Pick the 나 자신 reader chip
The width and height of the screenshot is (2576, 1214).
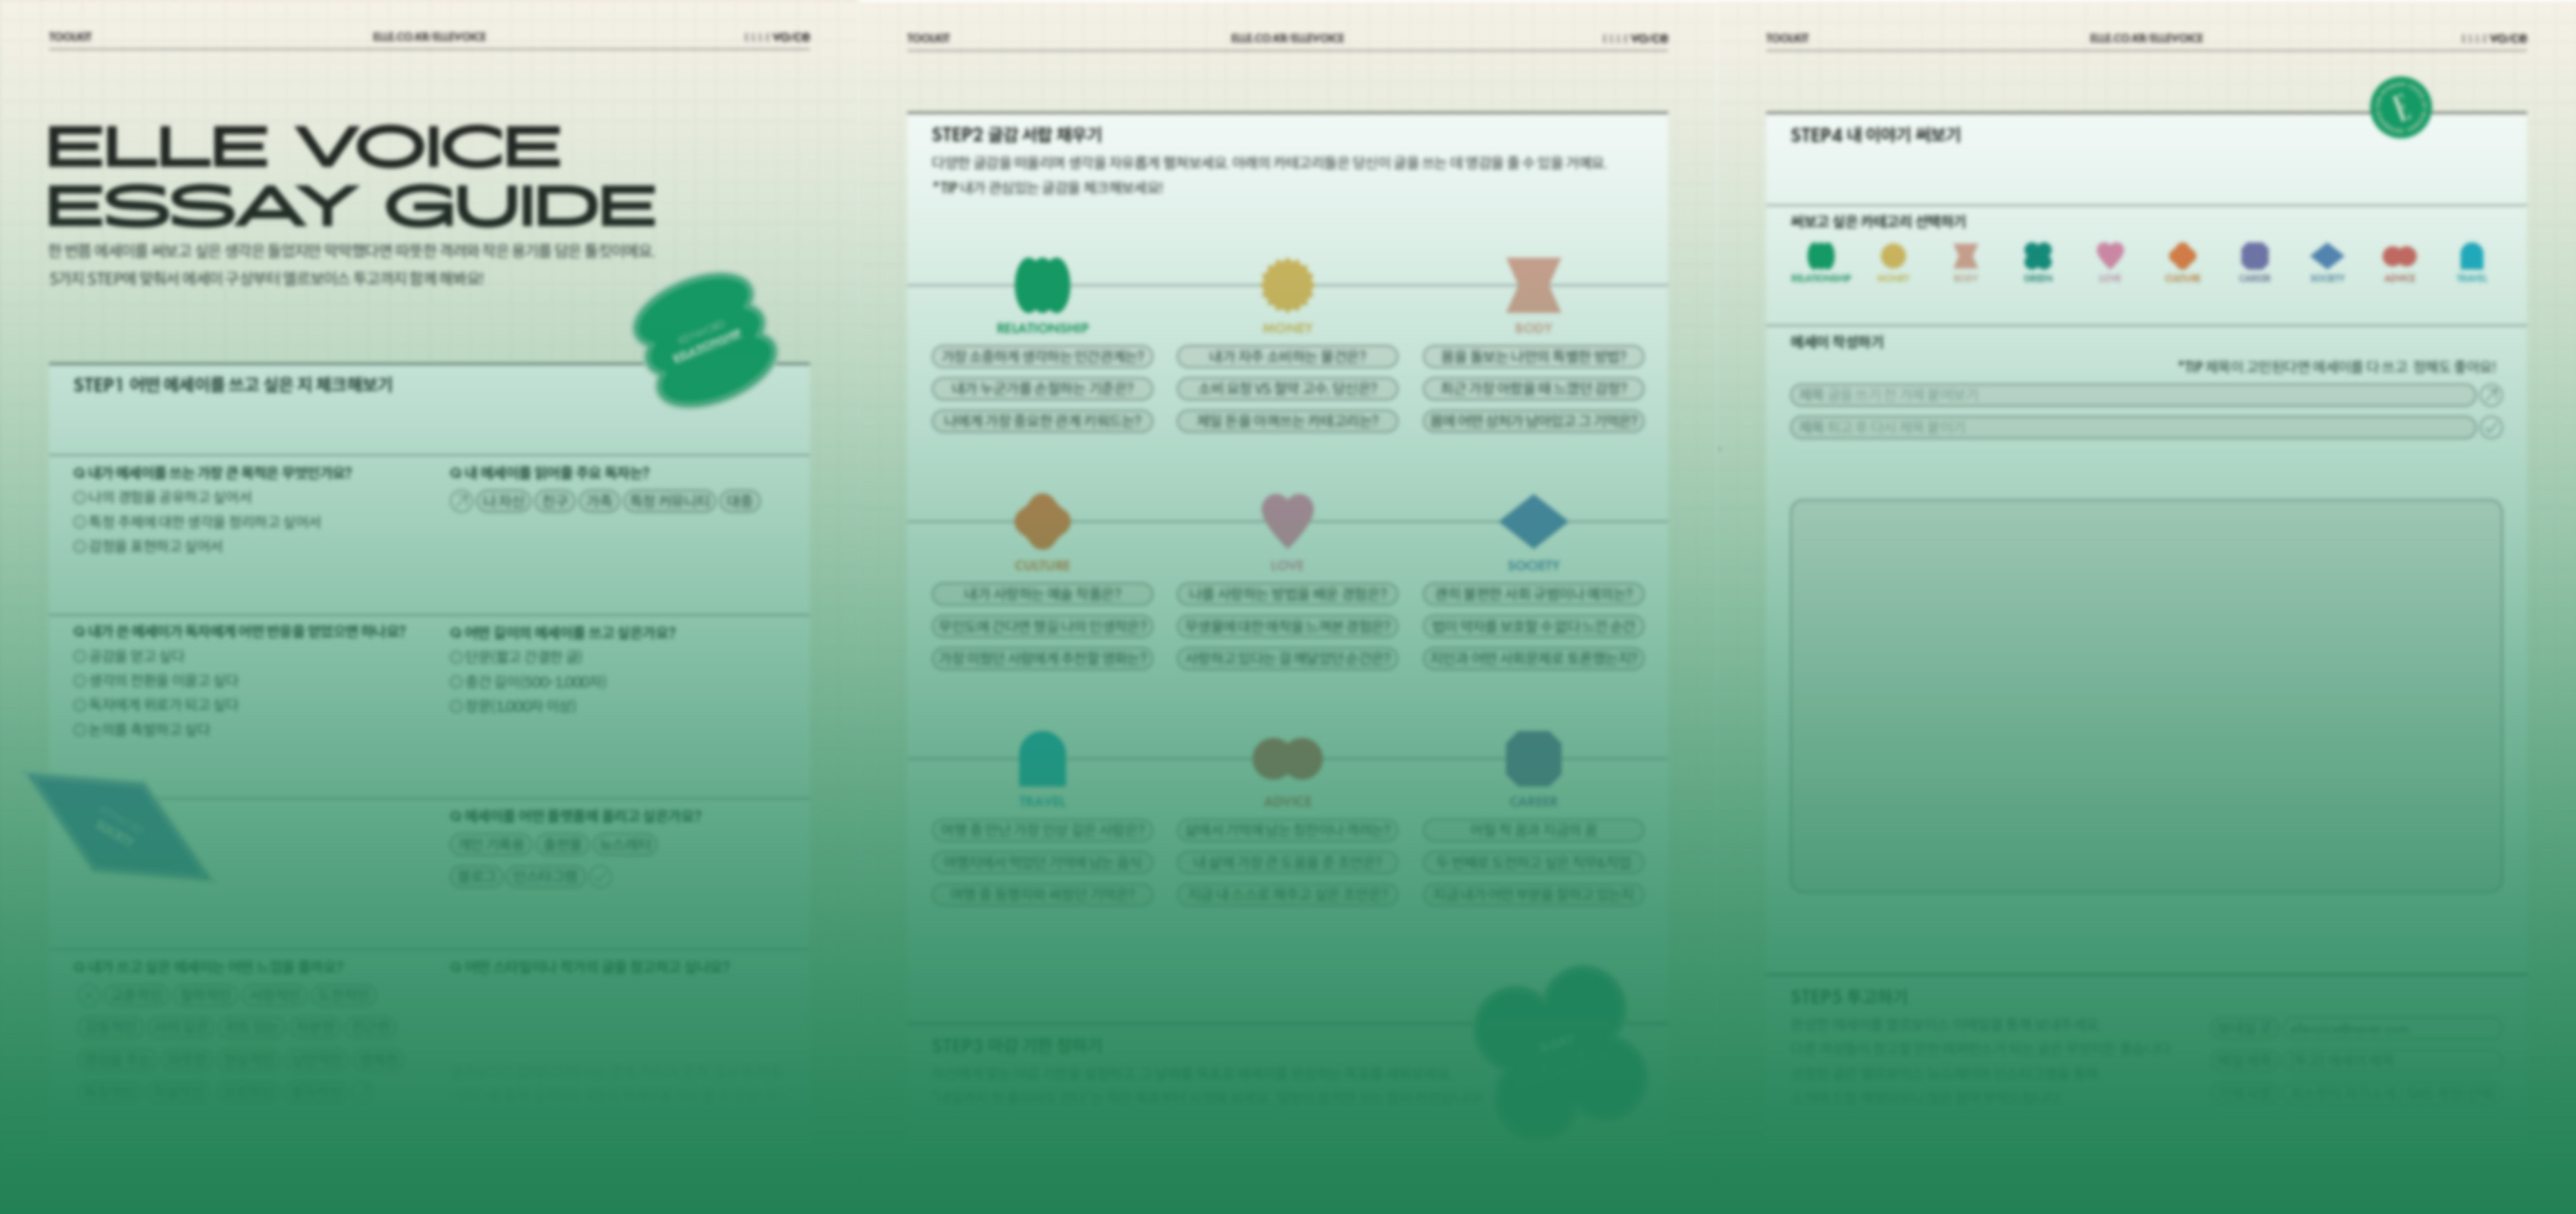tap(503, 501)
